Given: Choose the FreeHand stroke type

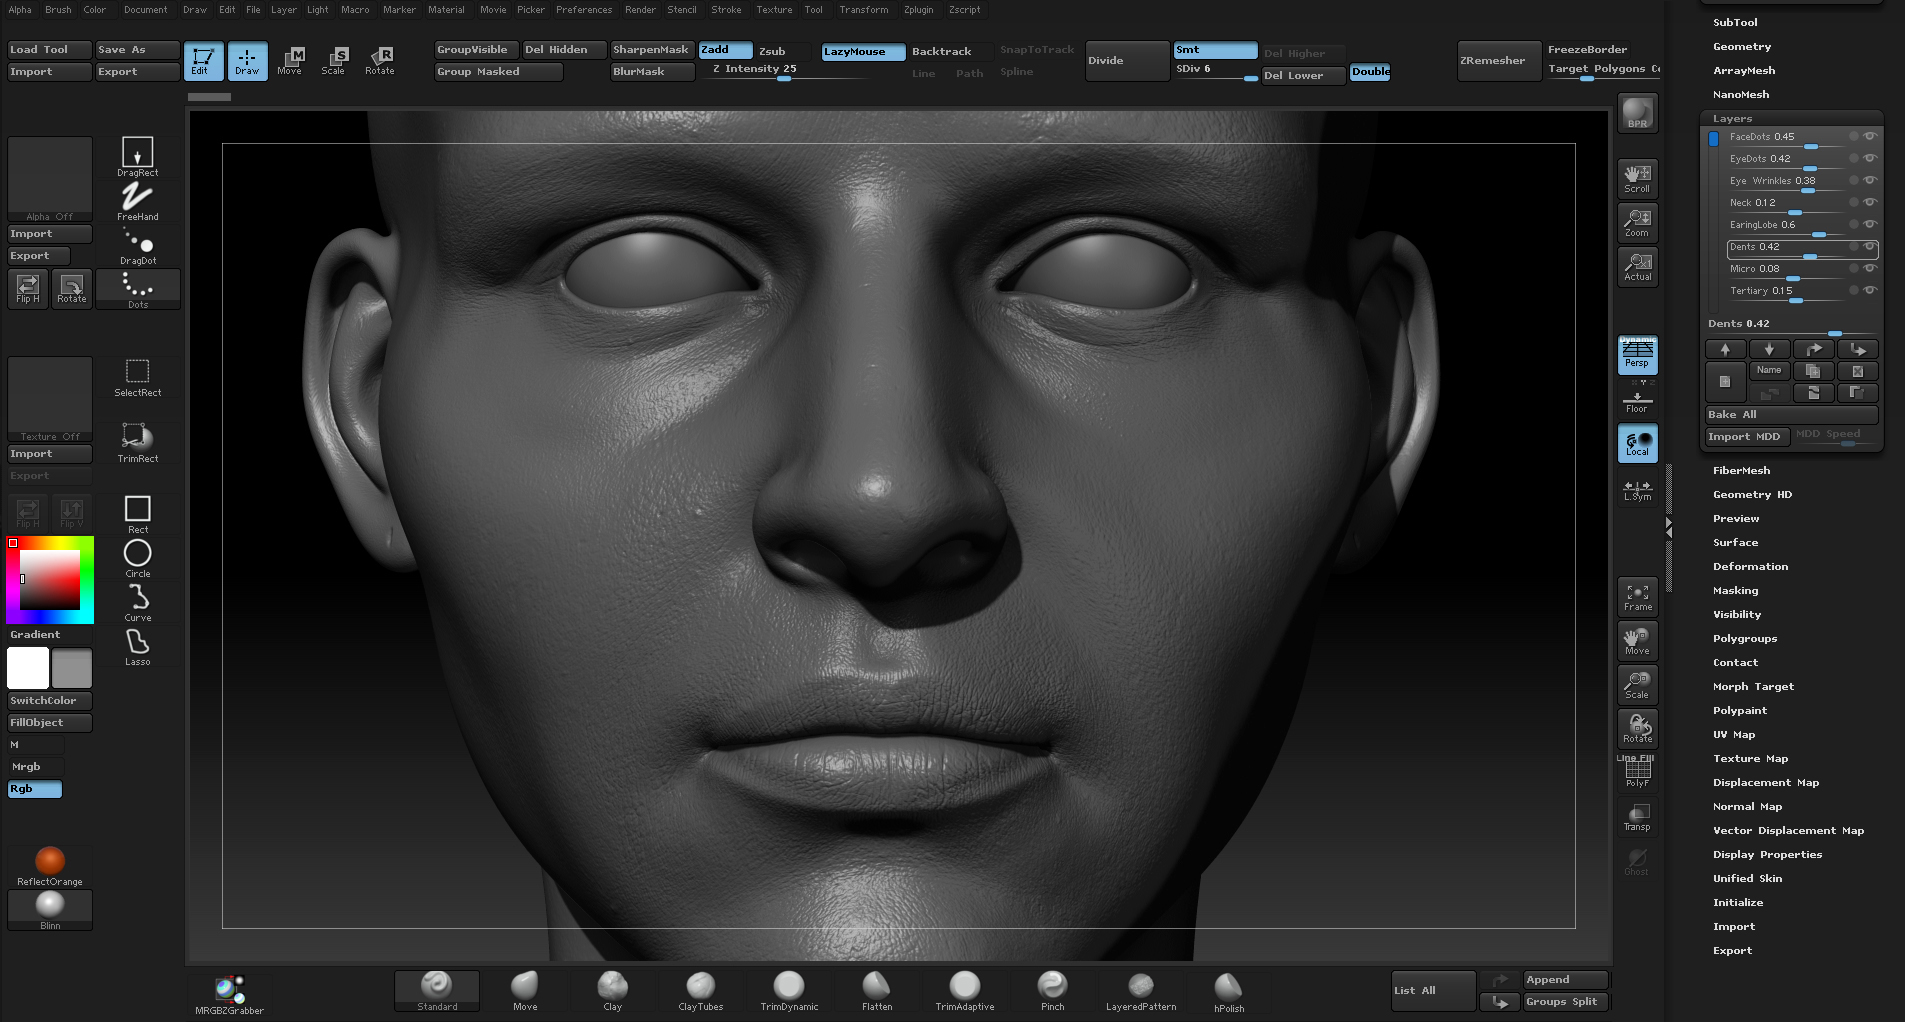Looking at the screenshot, I should 138,201.
